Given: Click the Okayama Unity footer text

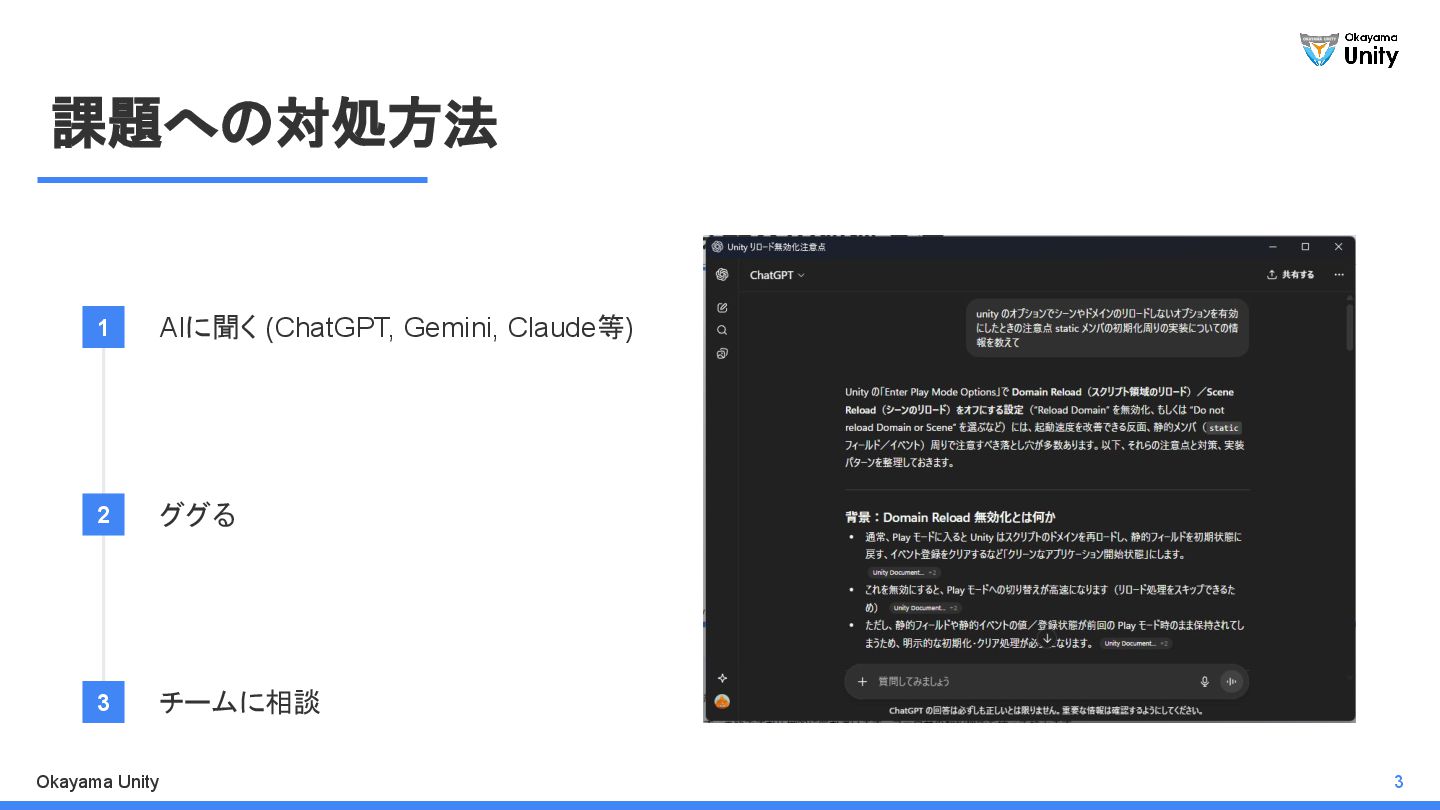Looking at the screenshot, I should coord(97,782).
